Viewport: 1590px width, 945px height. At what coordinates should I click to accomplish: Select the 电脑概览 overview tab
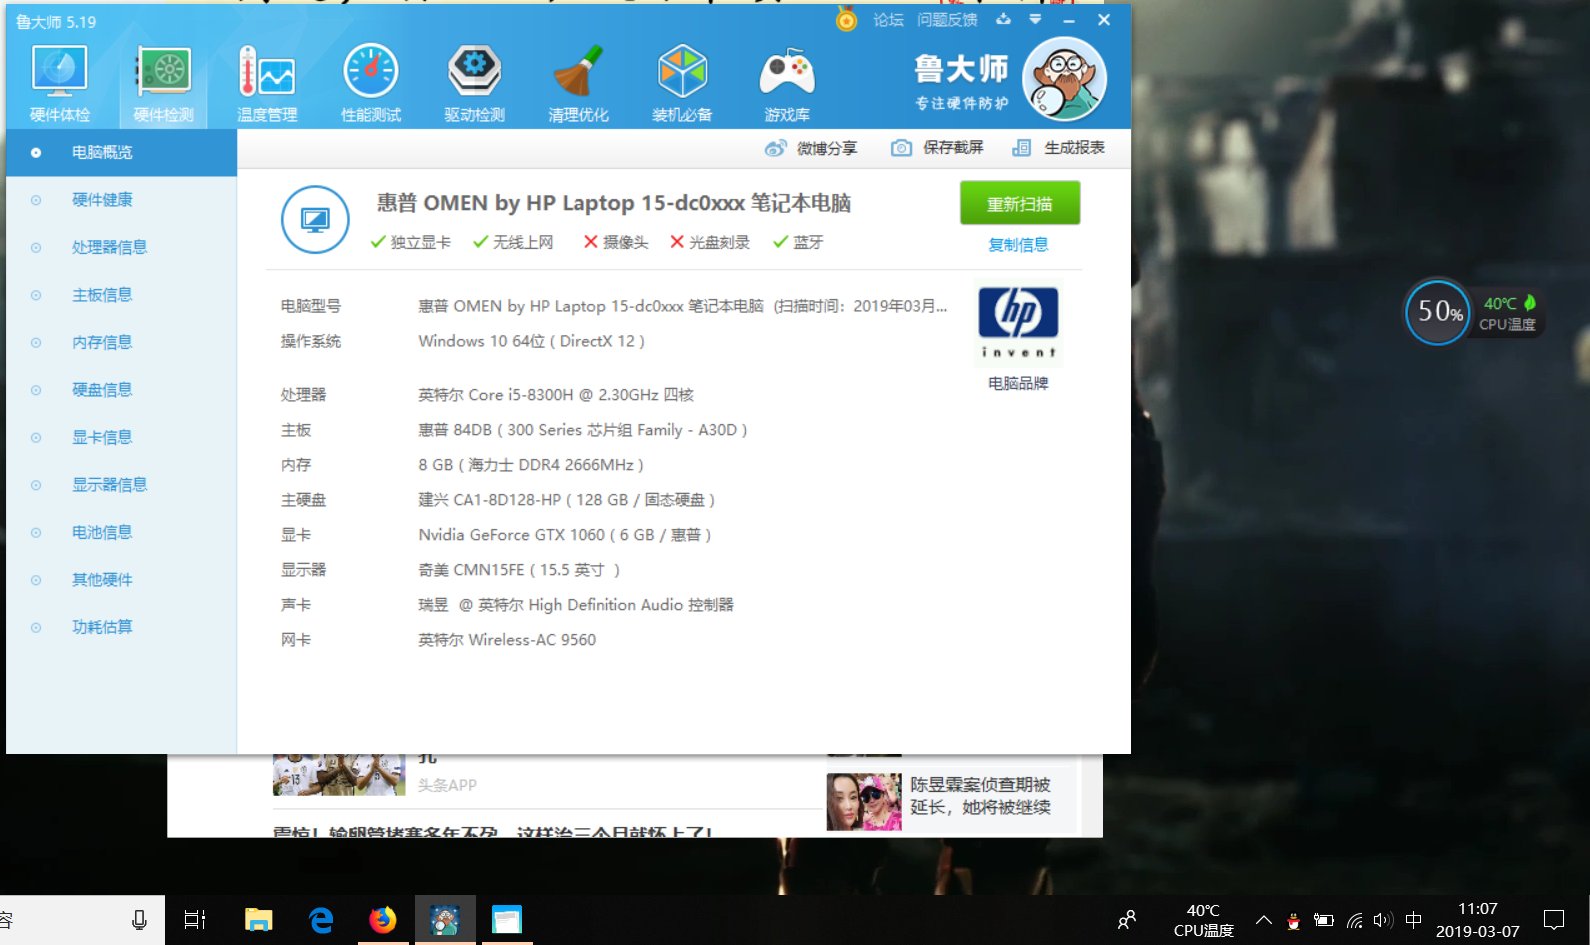coord(121,152)
